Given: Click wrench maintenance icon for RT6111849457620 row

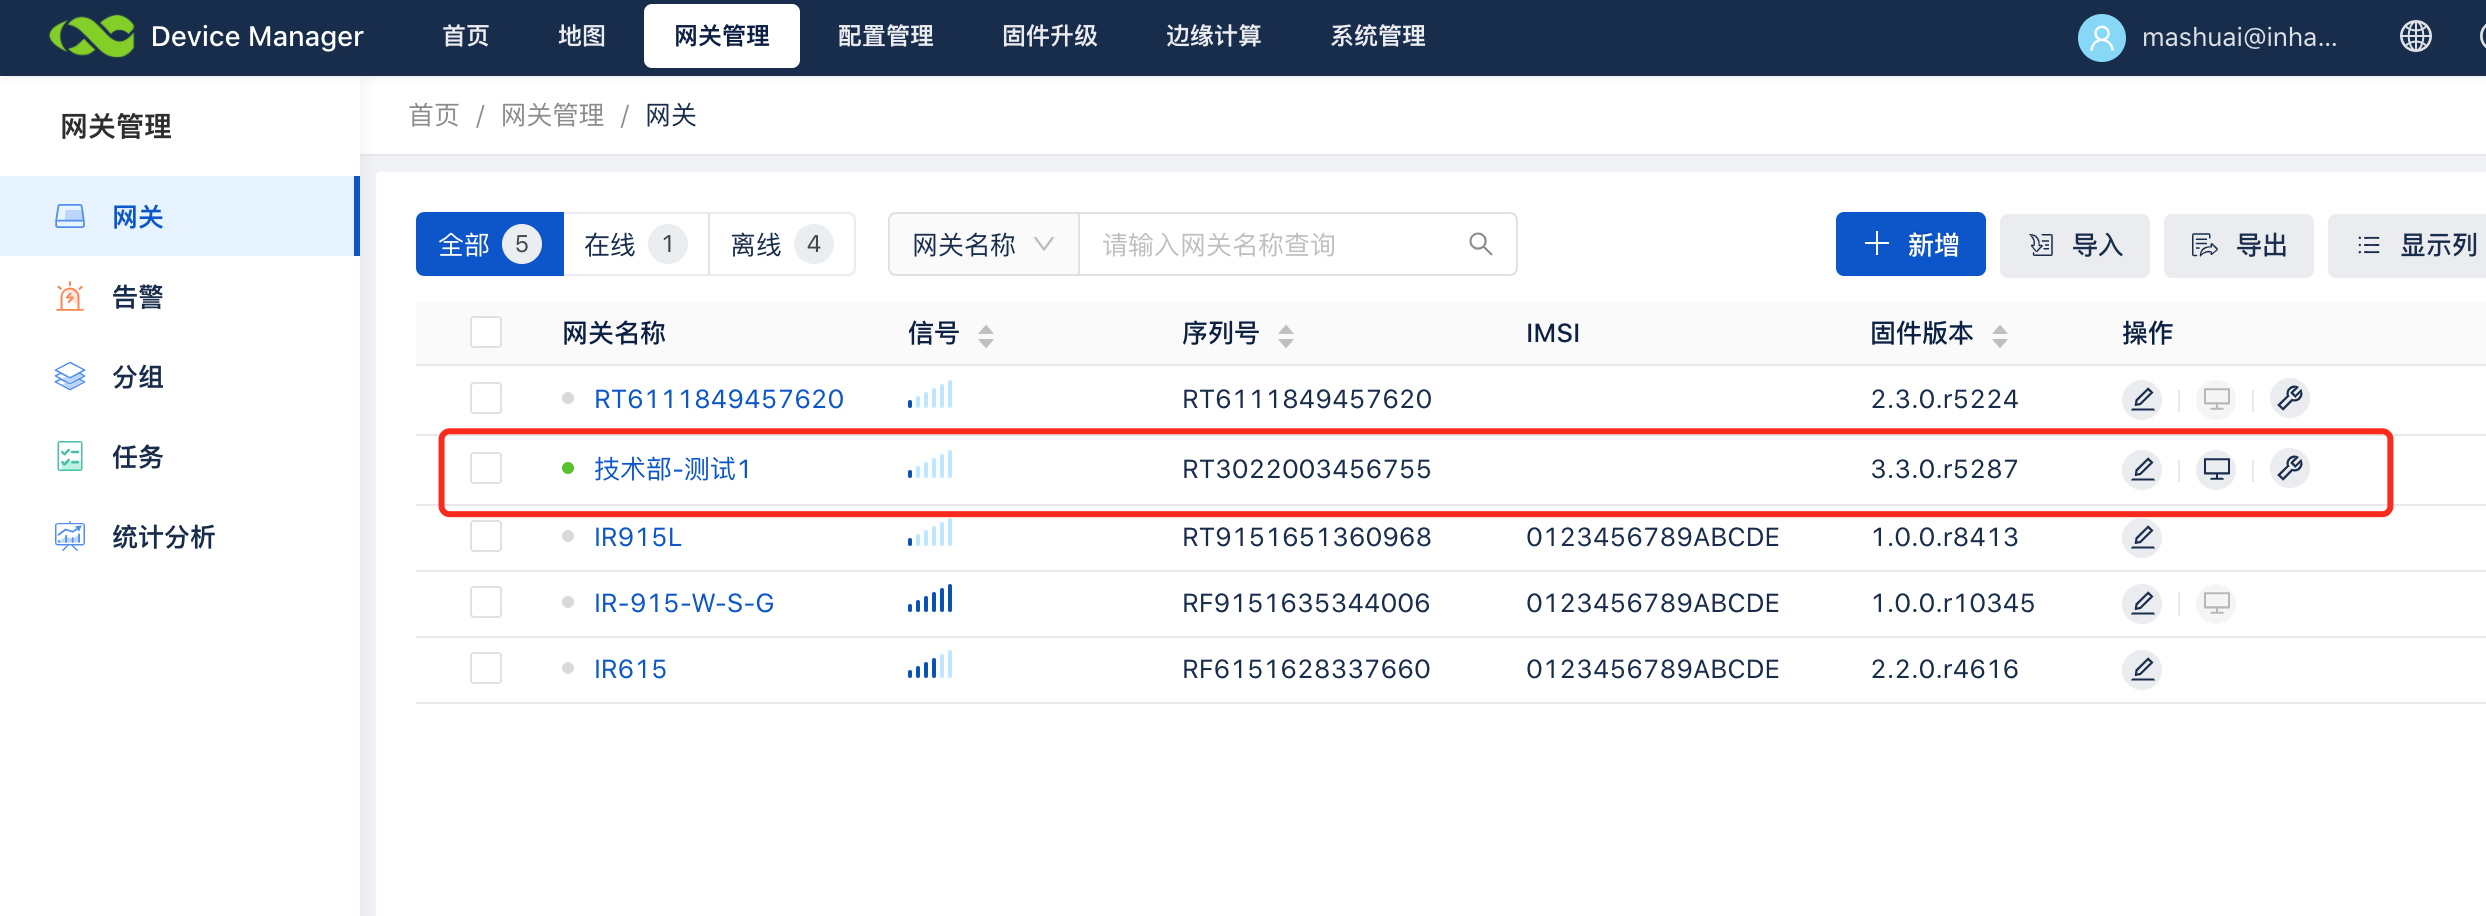Looking at the screenshot, I should (2289, 398).
